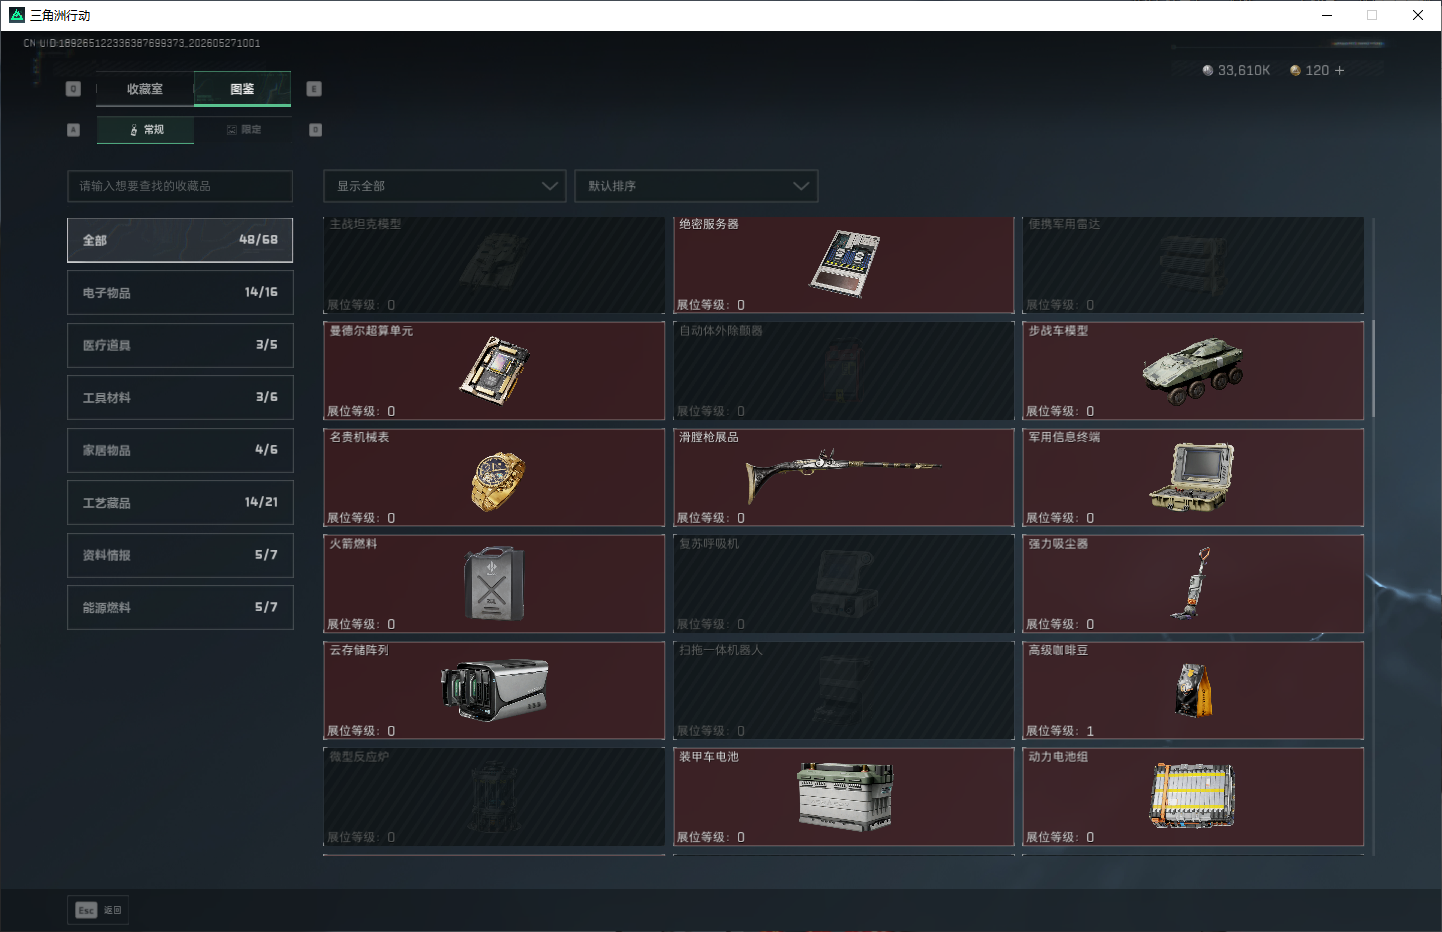Image resolution: width=1442 pixels, height=932 pixels.
Task: Focus the collectible search input field
Action: click(180, 186)
